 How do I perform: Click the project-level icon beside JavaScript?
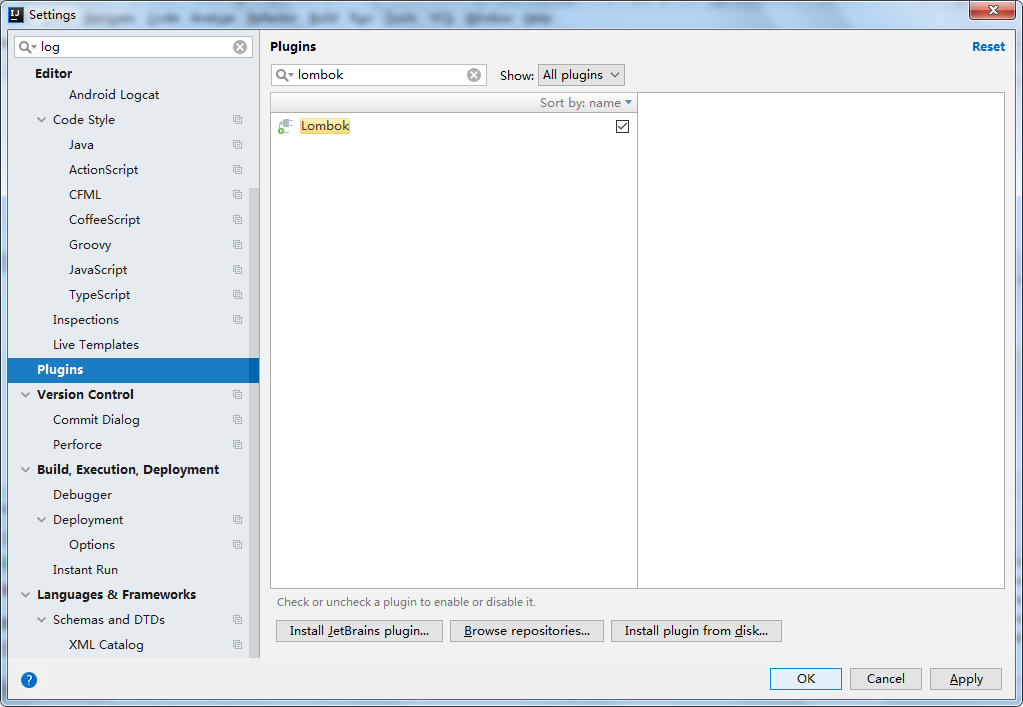[x=237, y=270]
